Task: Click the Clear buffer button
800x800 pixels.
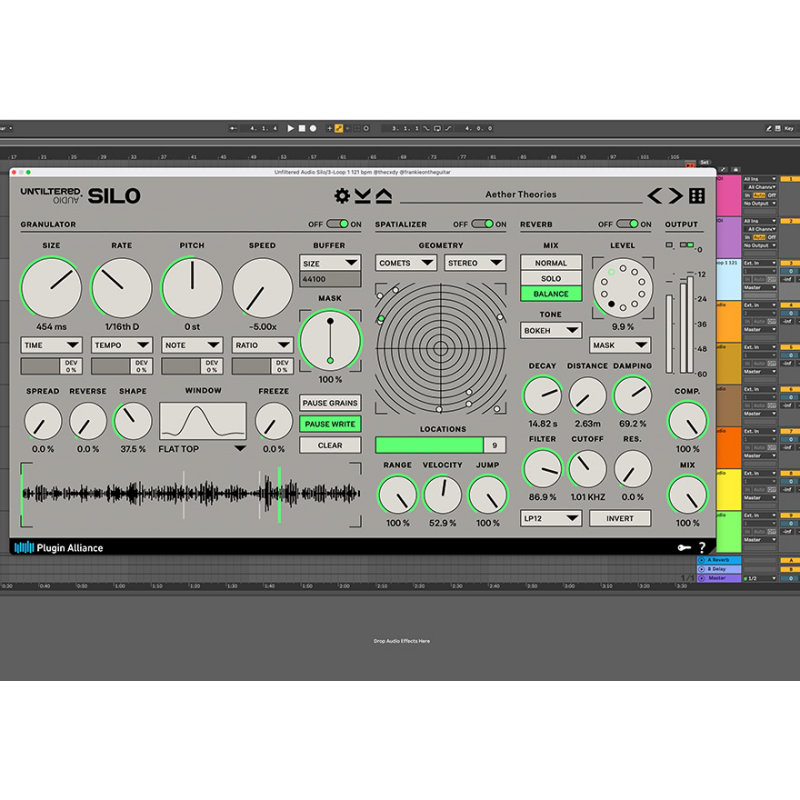Action: tap(330, 445)
